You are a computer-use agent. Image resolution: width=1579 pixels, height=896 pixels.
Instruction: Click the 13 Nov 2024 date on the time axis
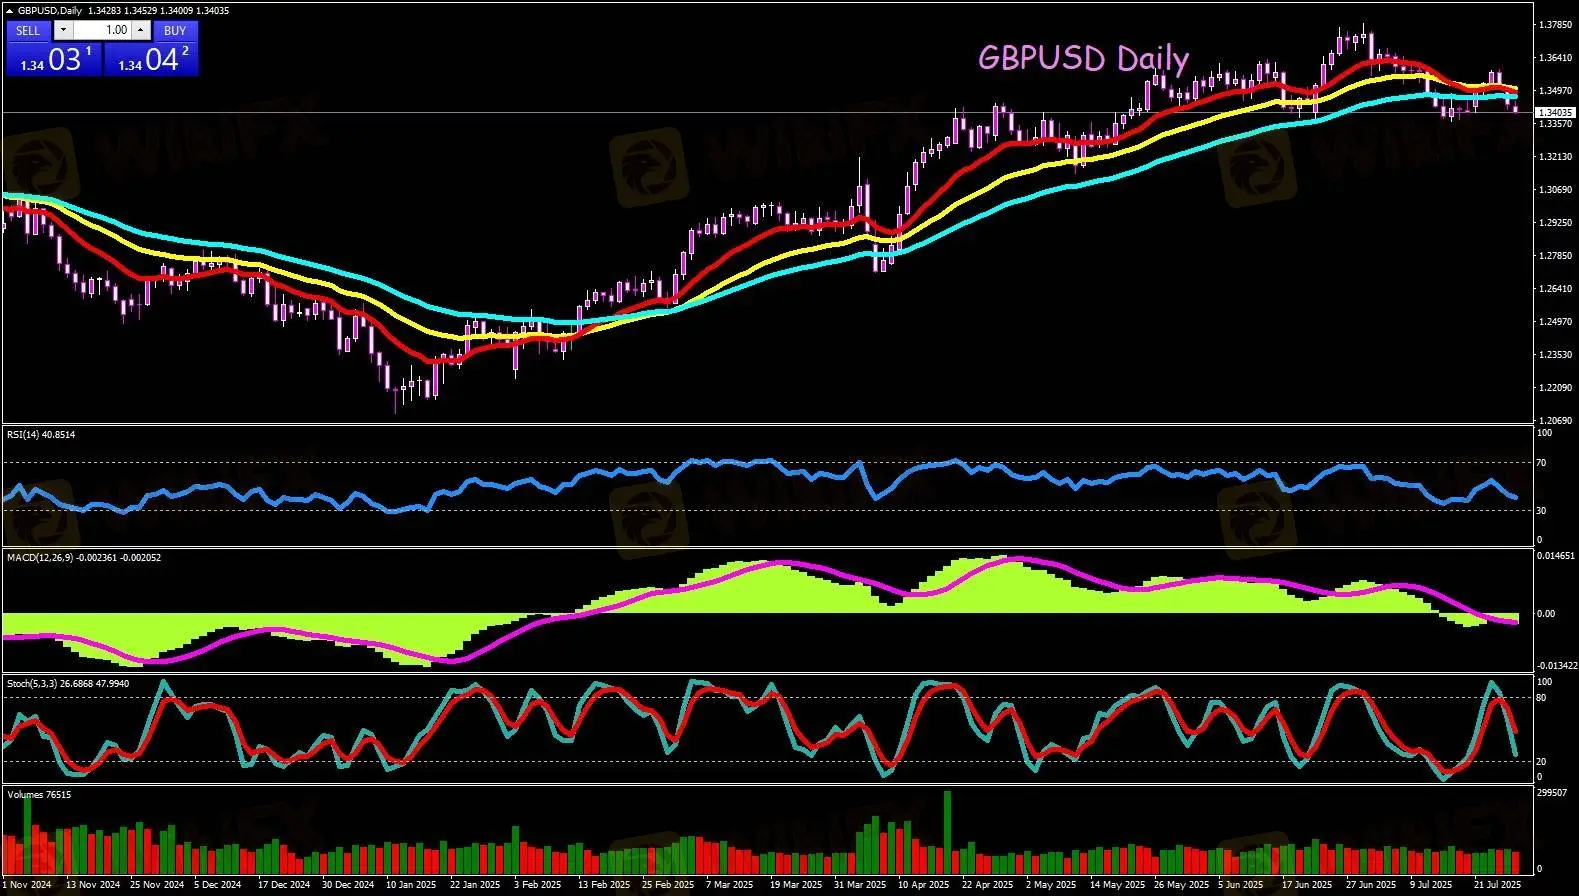click(93, 884)
